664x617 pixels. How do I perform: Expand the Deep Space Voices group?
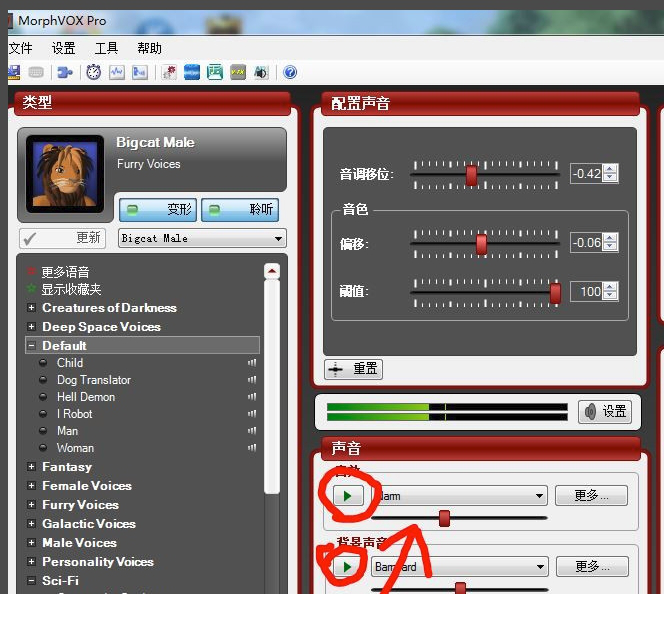coord(31,326)
